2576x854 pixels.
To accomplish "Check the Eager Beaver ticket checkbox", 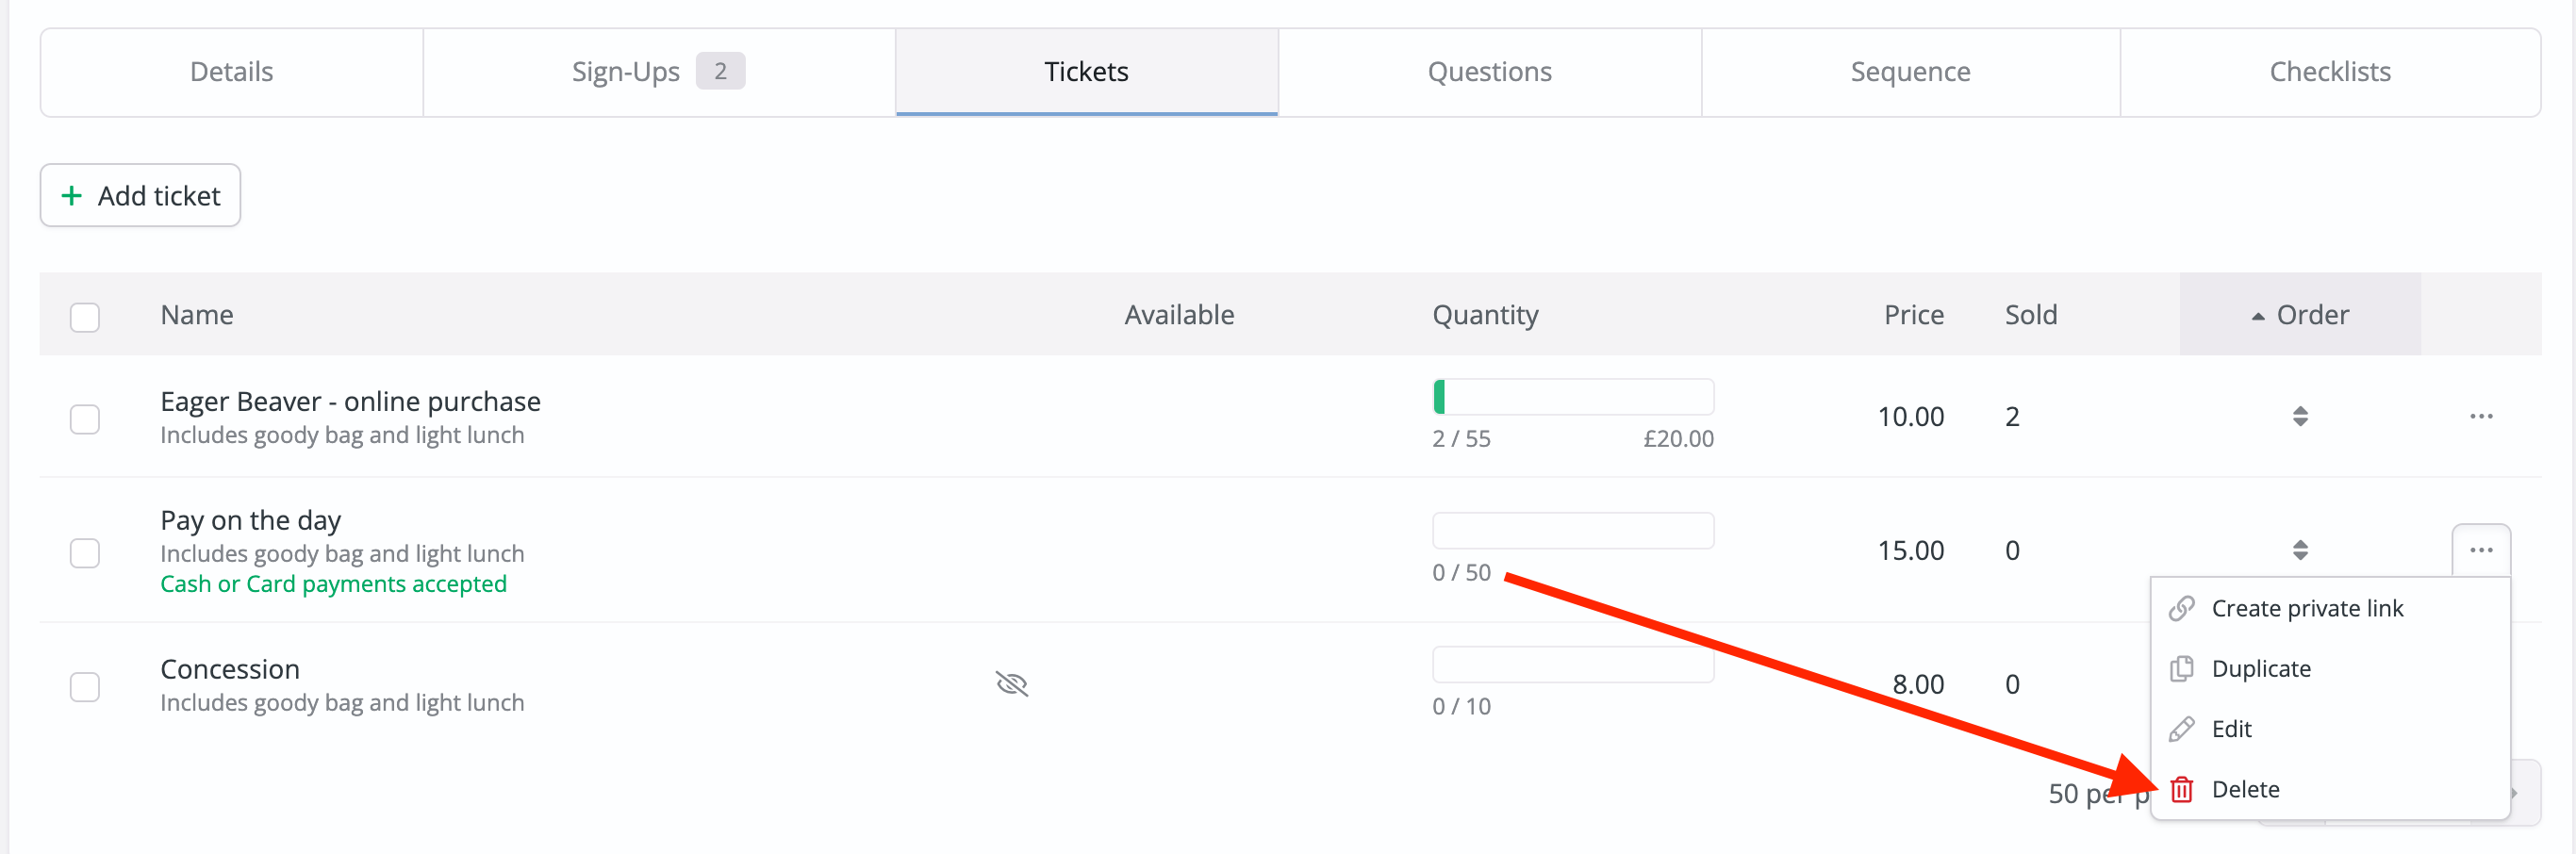I will click(x=85, y=419).
